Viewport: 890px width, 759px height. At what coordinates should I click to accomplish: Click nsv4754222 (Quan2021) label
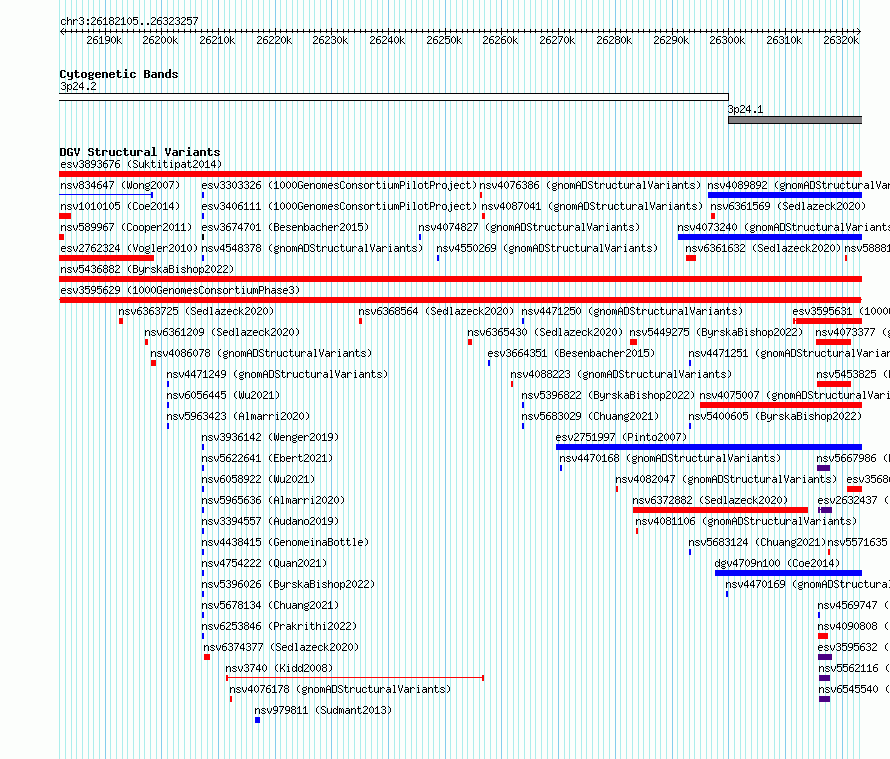point(264,564)
